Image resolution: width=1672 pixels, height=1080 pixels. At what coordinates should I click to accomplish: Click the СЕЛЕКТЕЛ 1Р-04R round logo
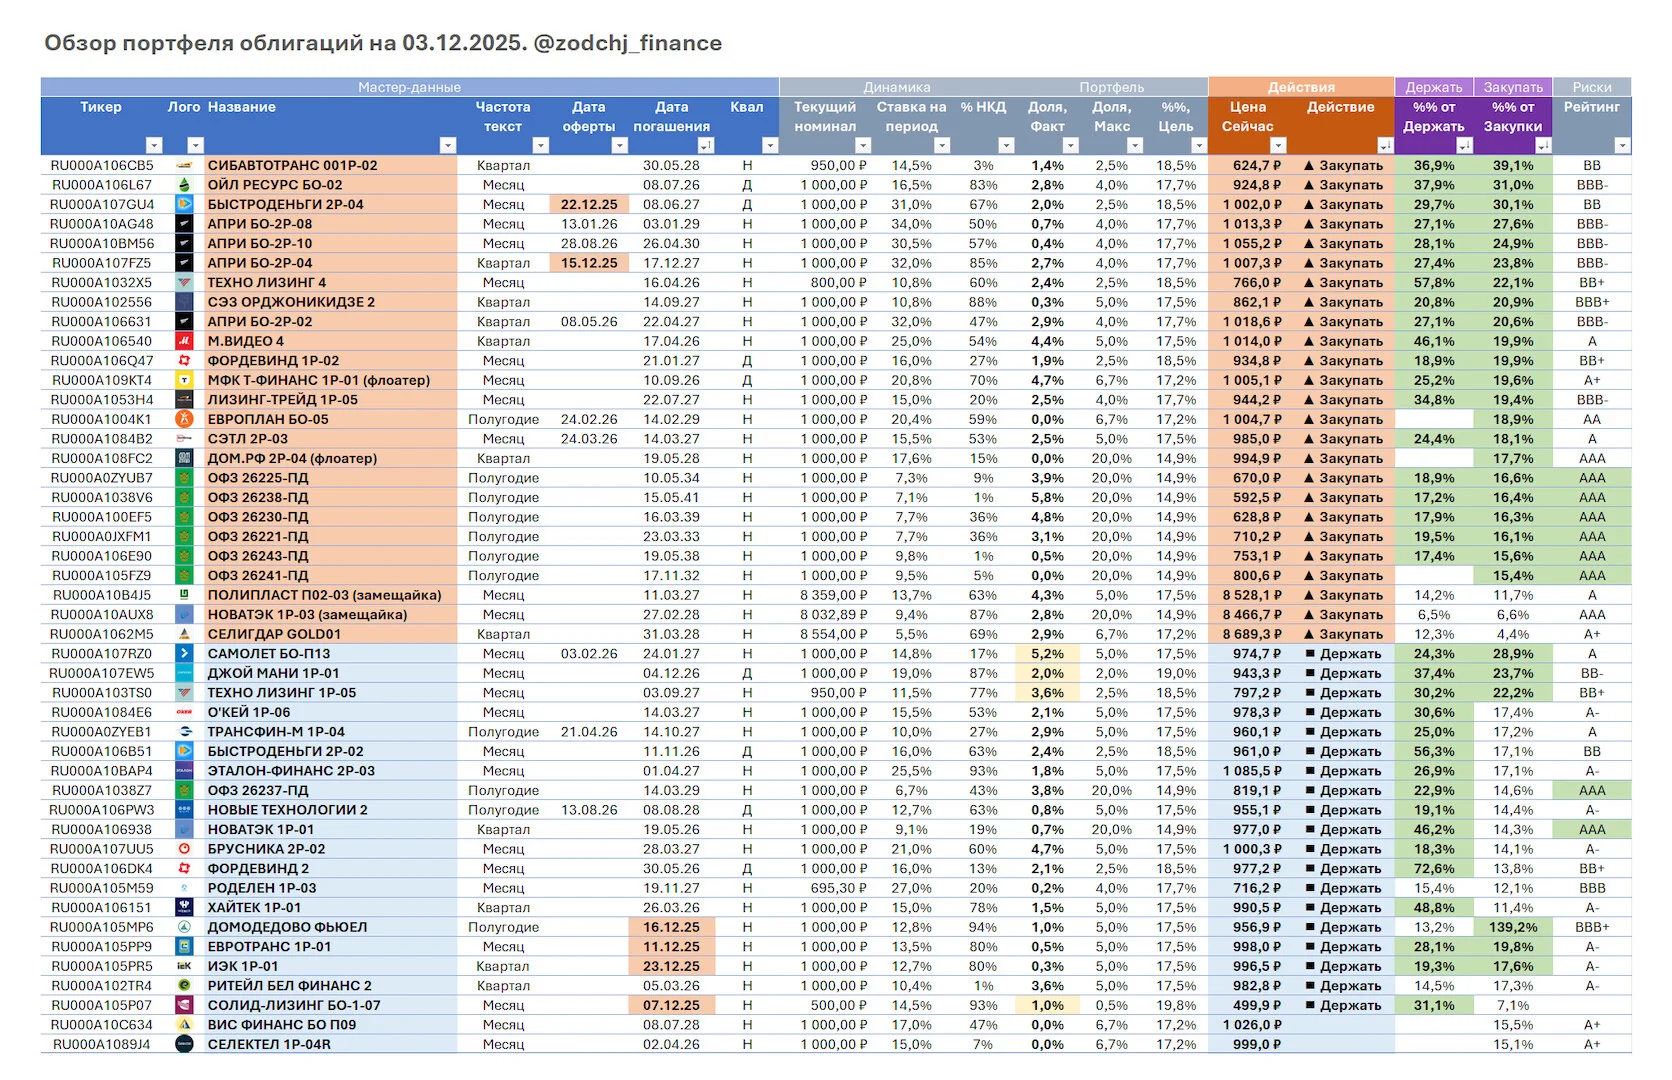[184, 1044]
